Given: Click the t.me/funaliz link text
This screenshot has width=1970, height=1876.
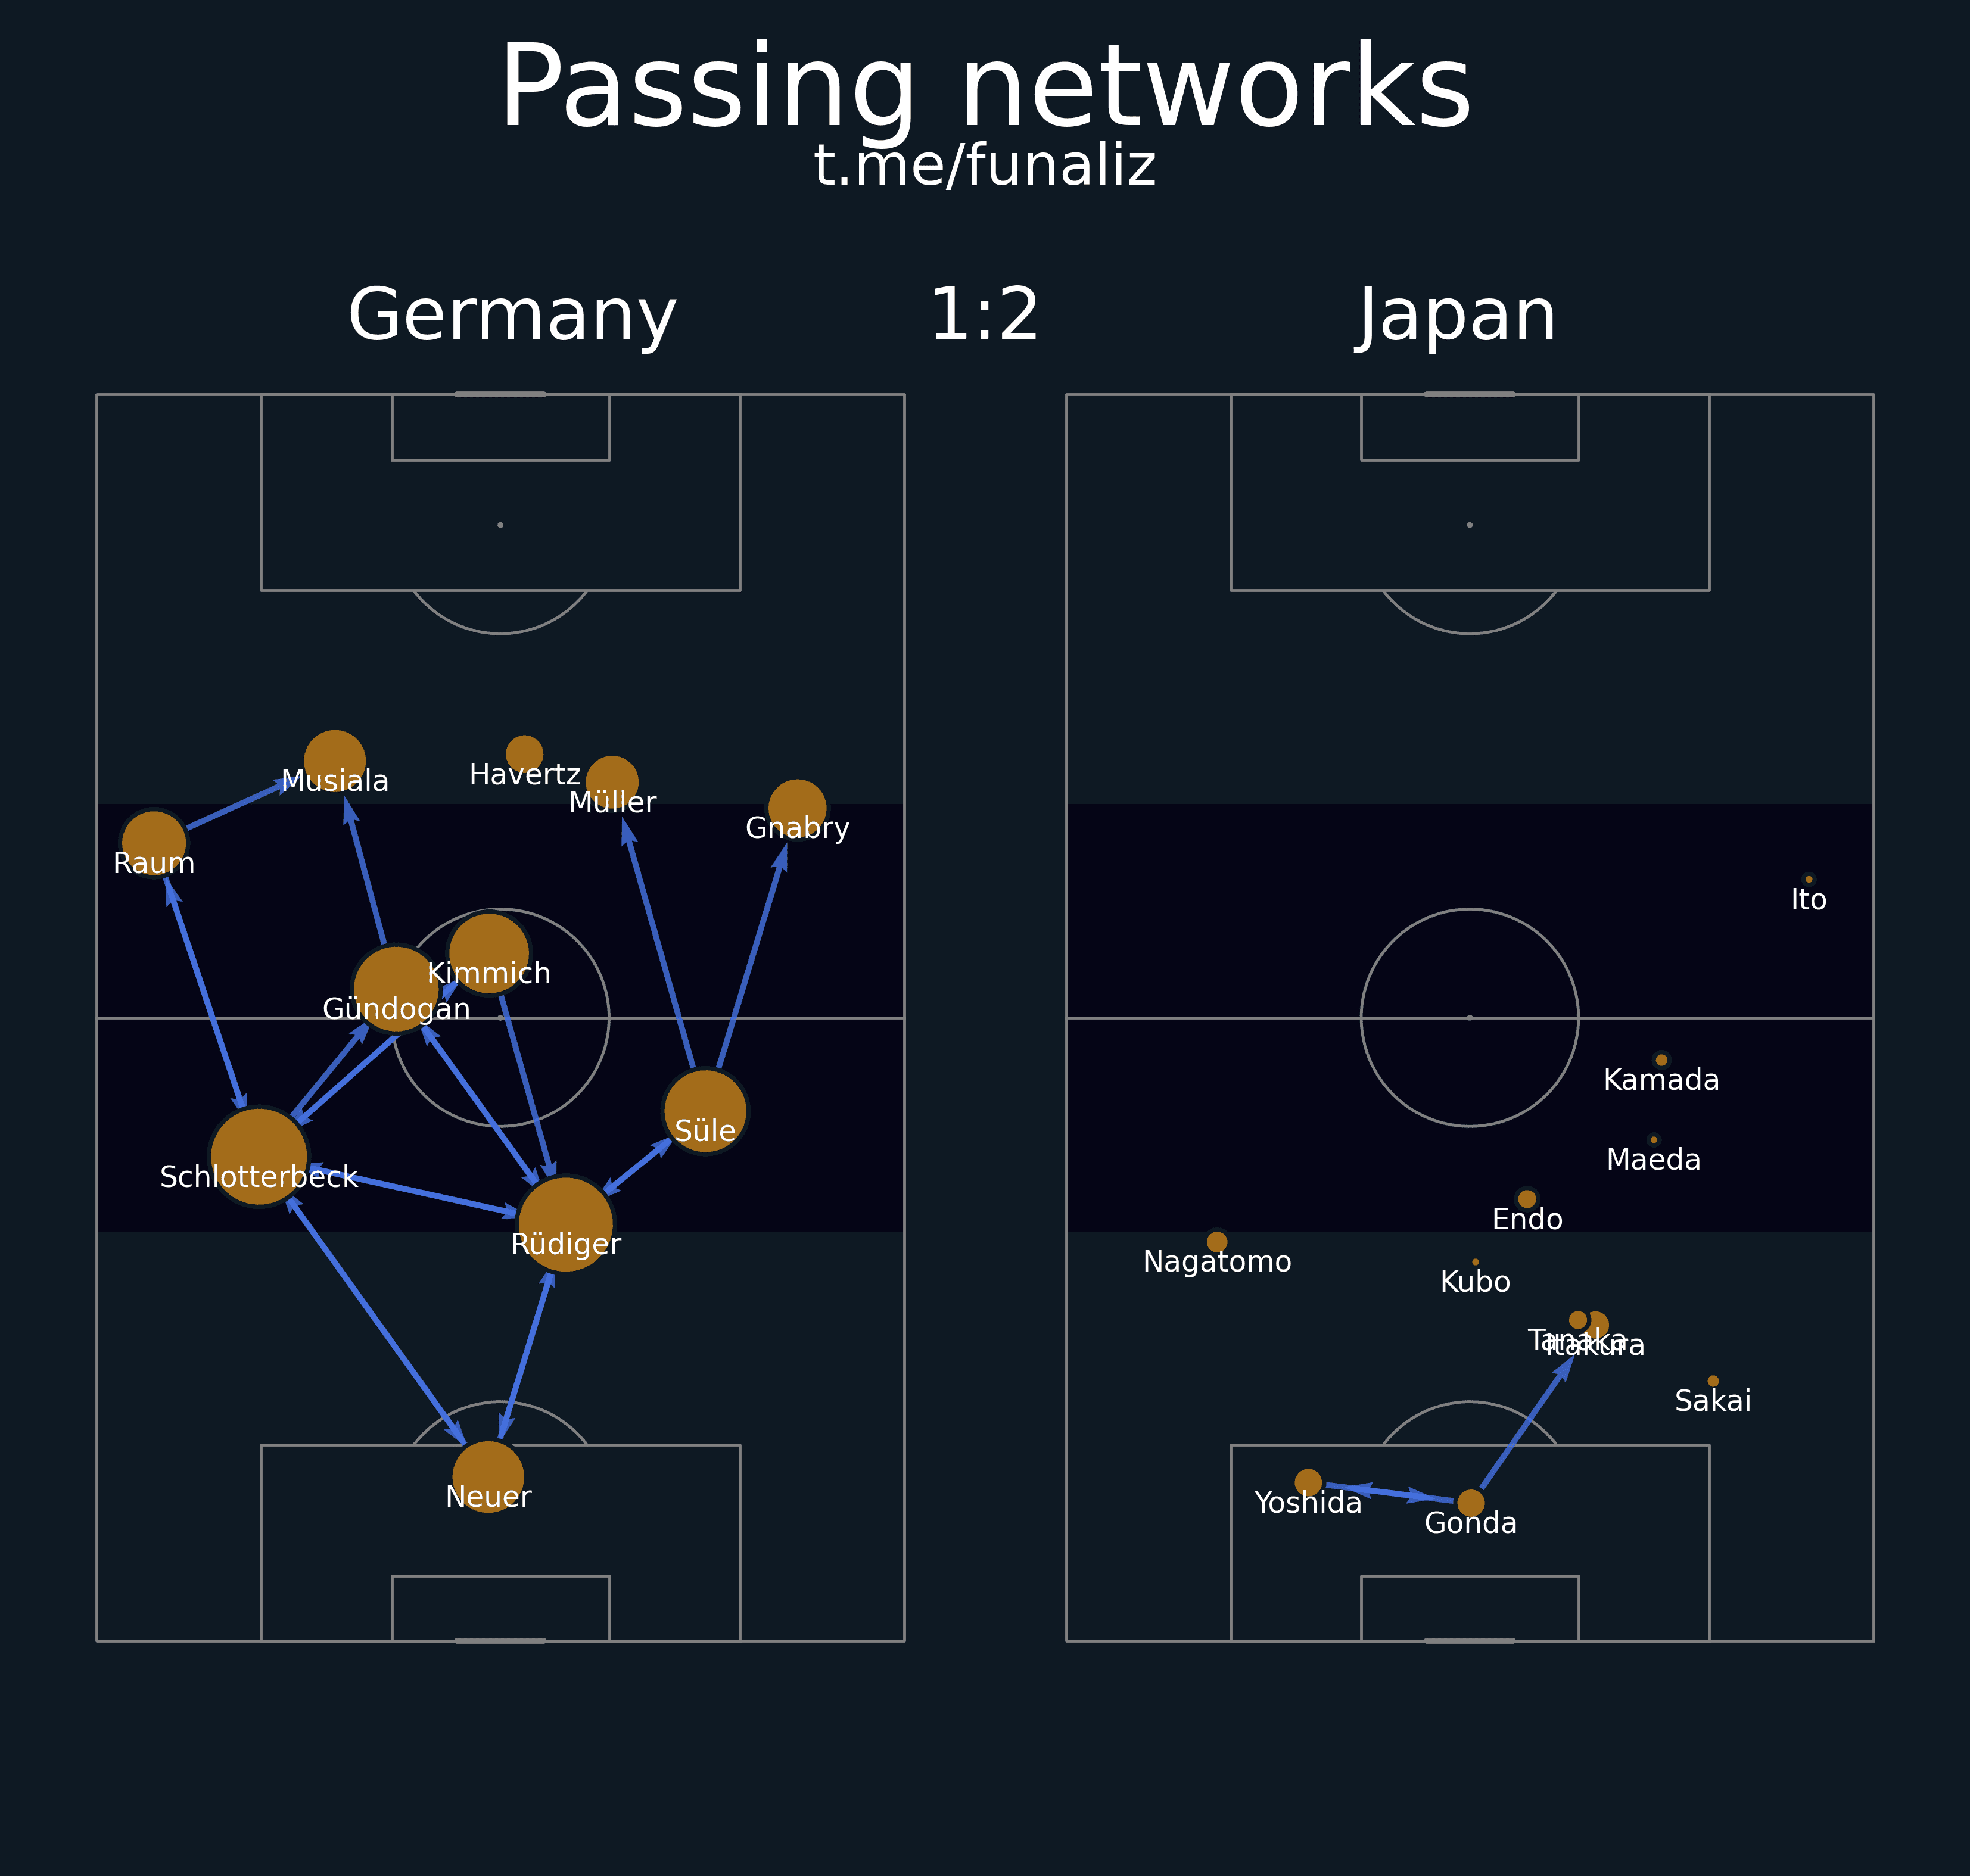Looking at the screenshot, I should (985, 166).
